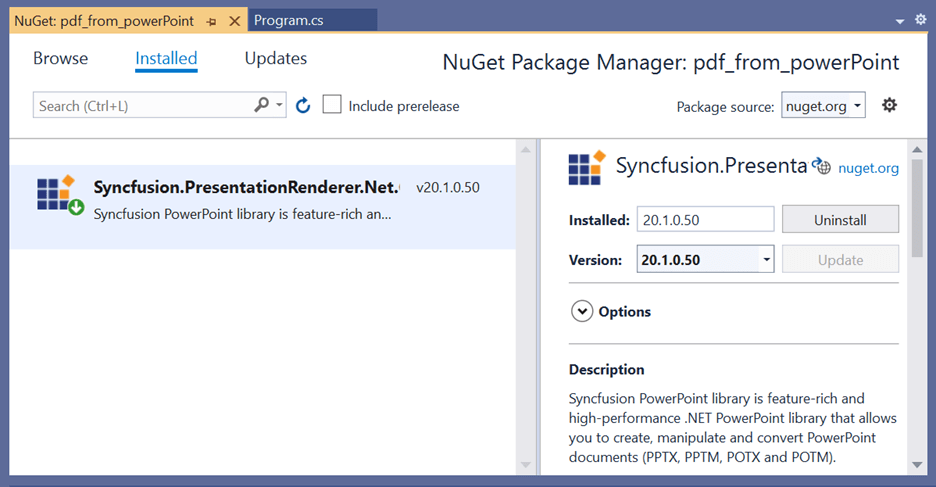Switch to the Browse tab
Image resolution: width=936 pixels, height=487 pixels.
60,59
